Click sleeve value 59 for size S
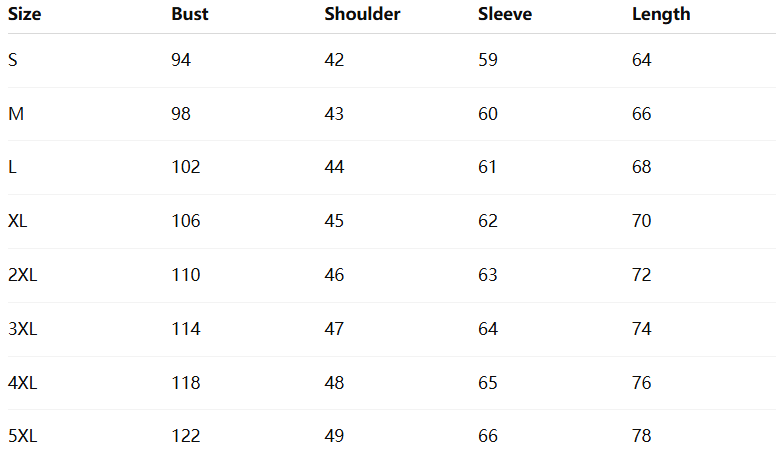This screenshot has width=779, height=459. tap(488, 60)
